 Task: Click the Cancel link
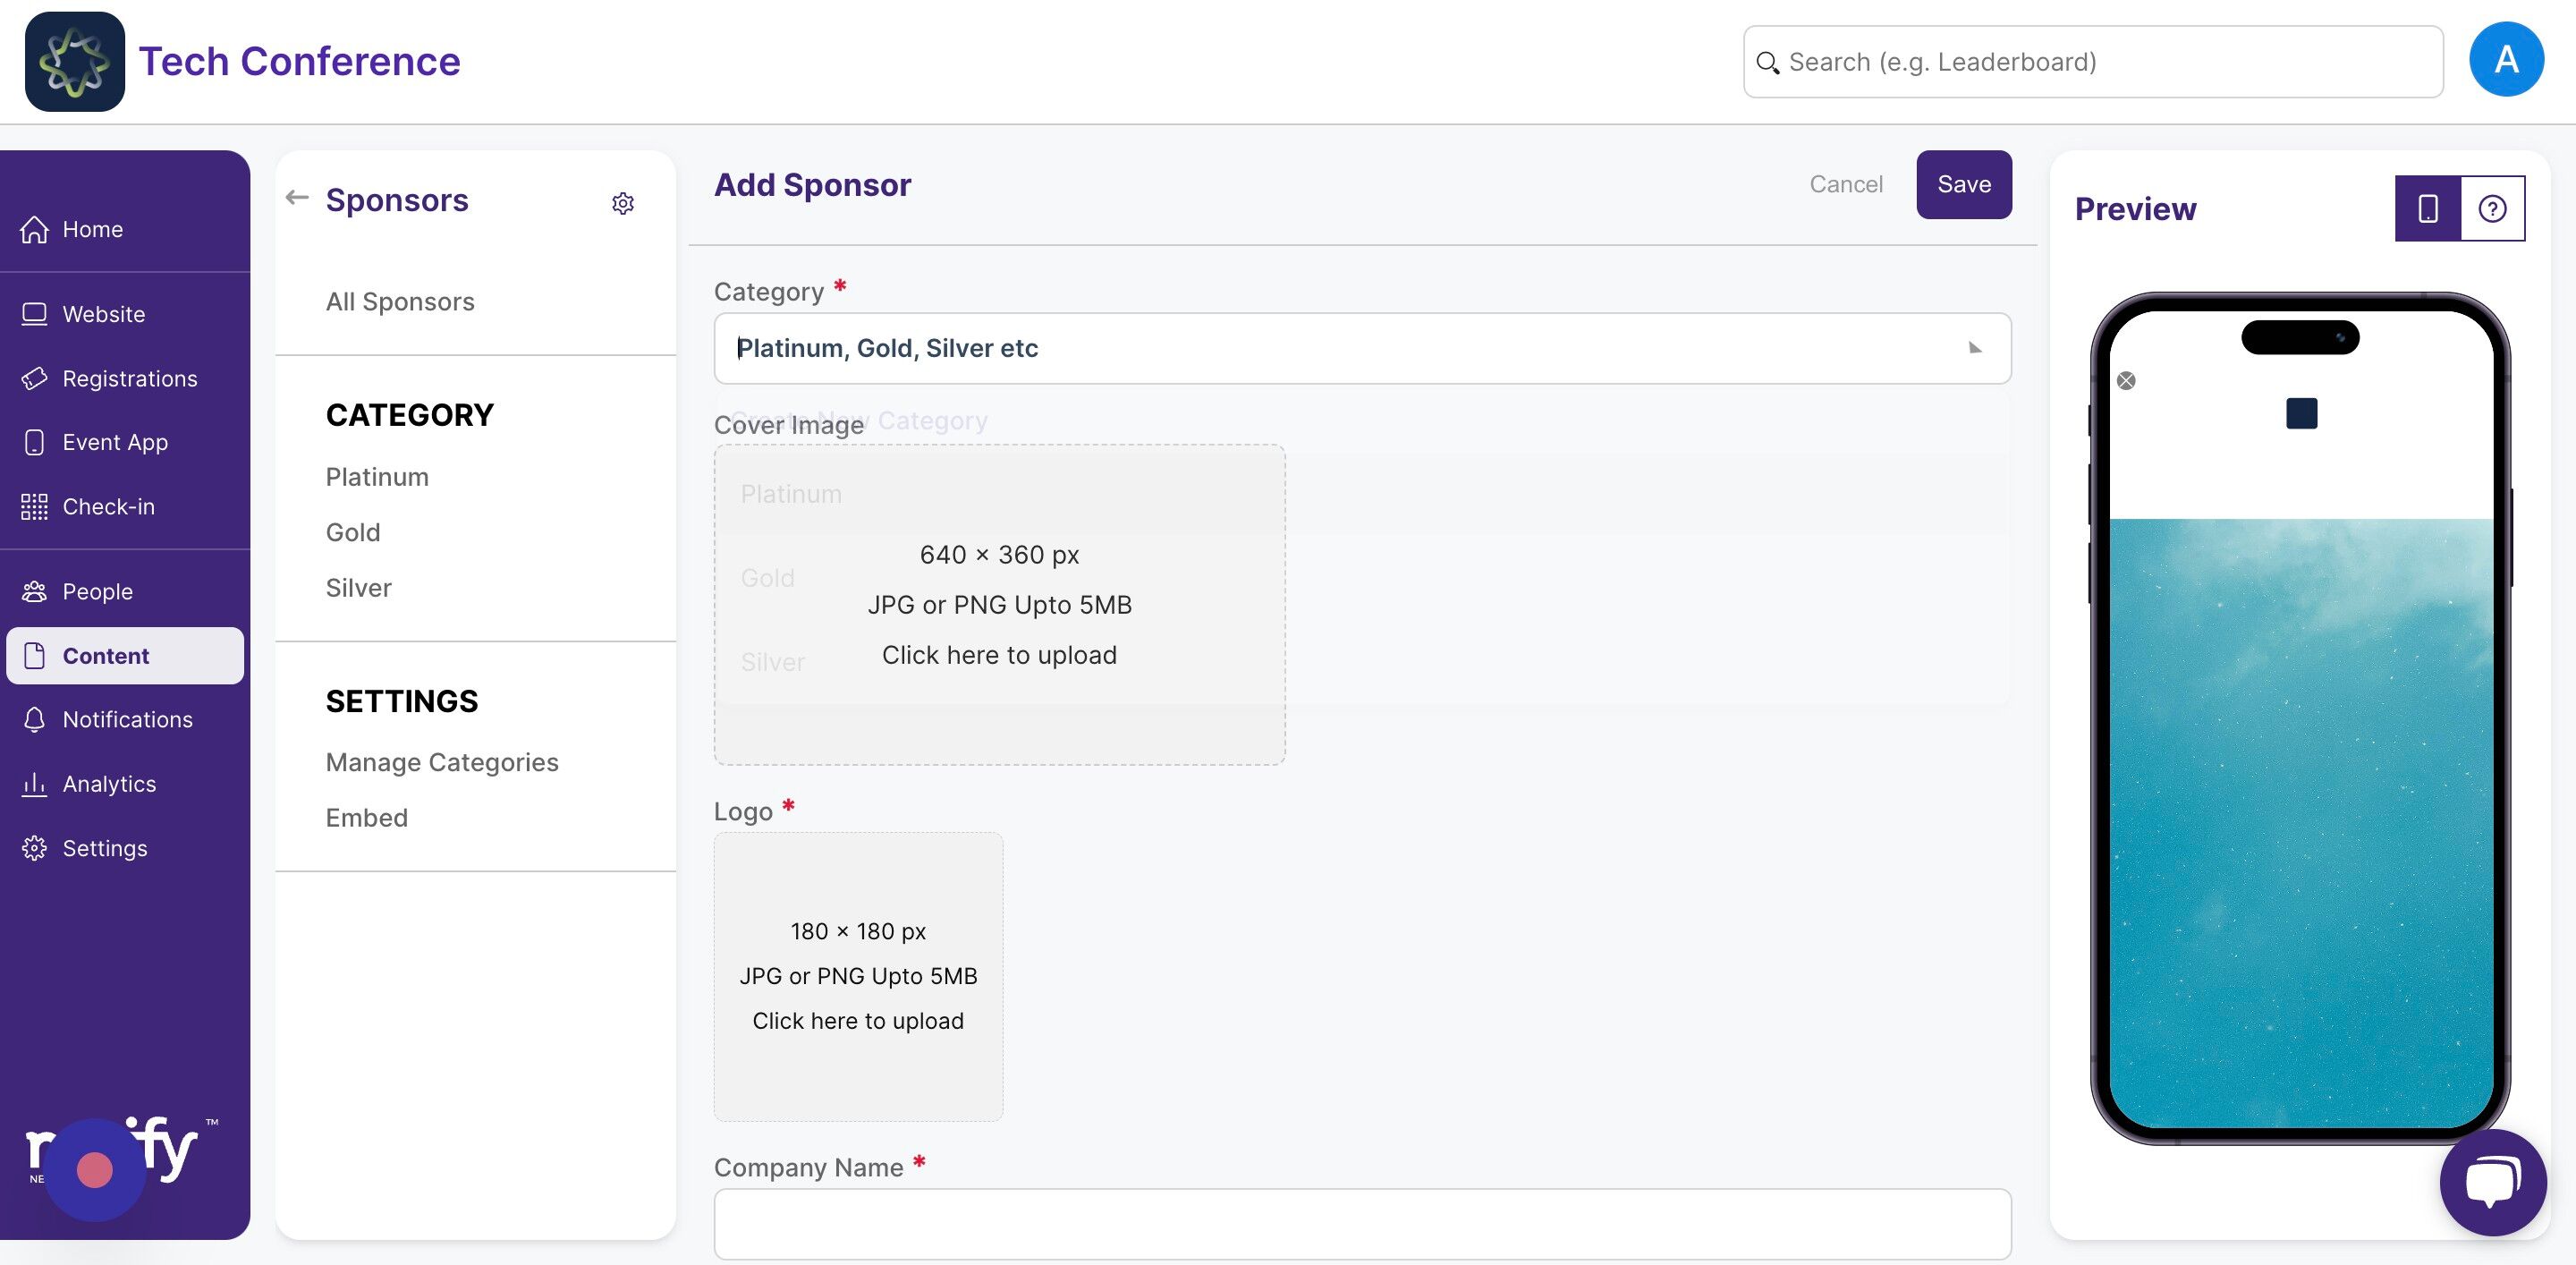[x=1845, y=184]
